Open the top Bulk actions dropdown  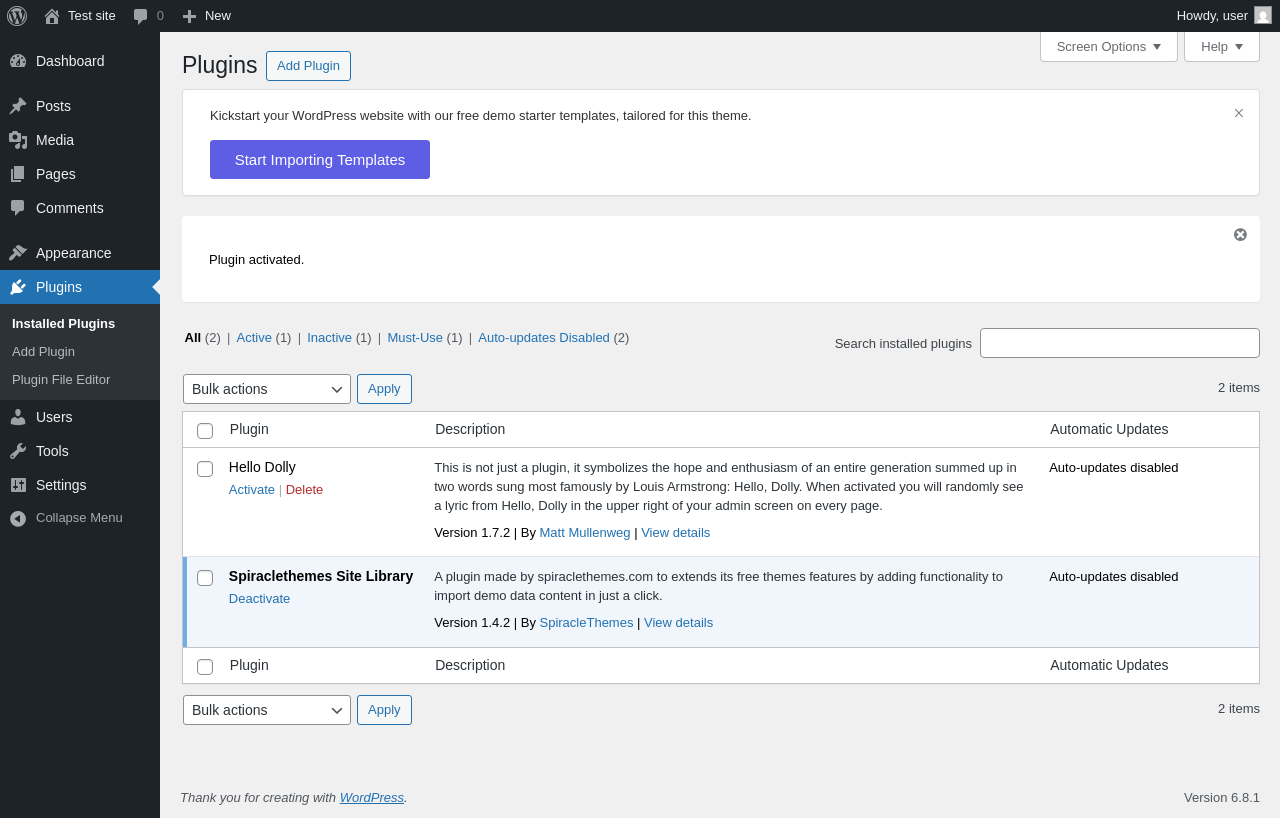(266, 389)
